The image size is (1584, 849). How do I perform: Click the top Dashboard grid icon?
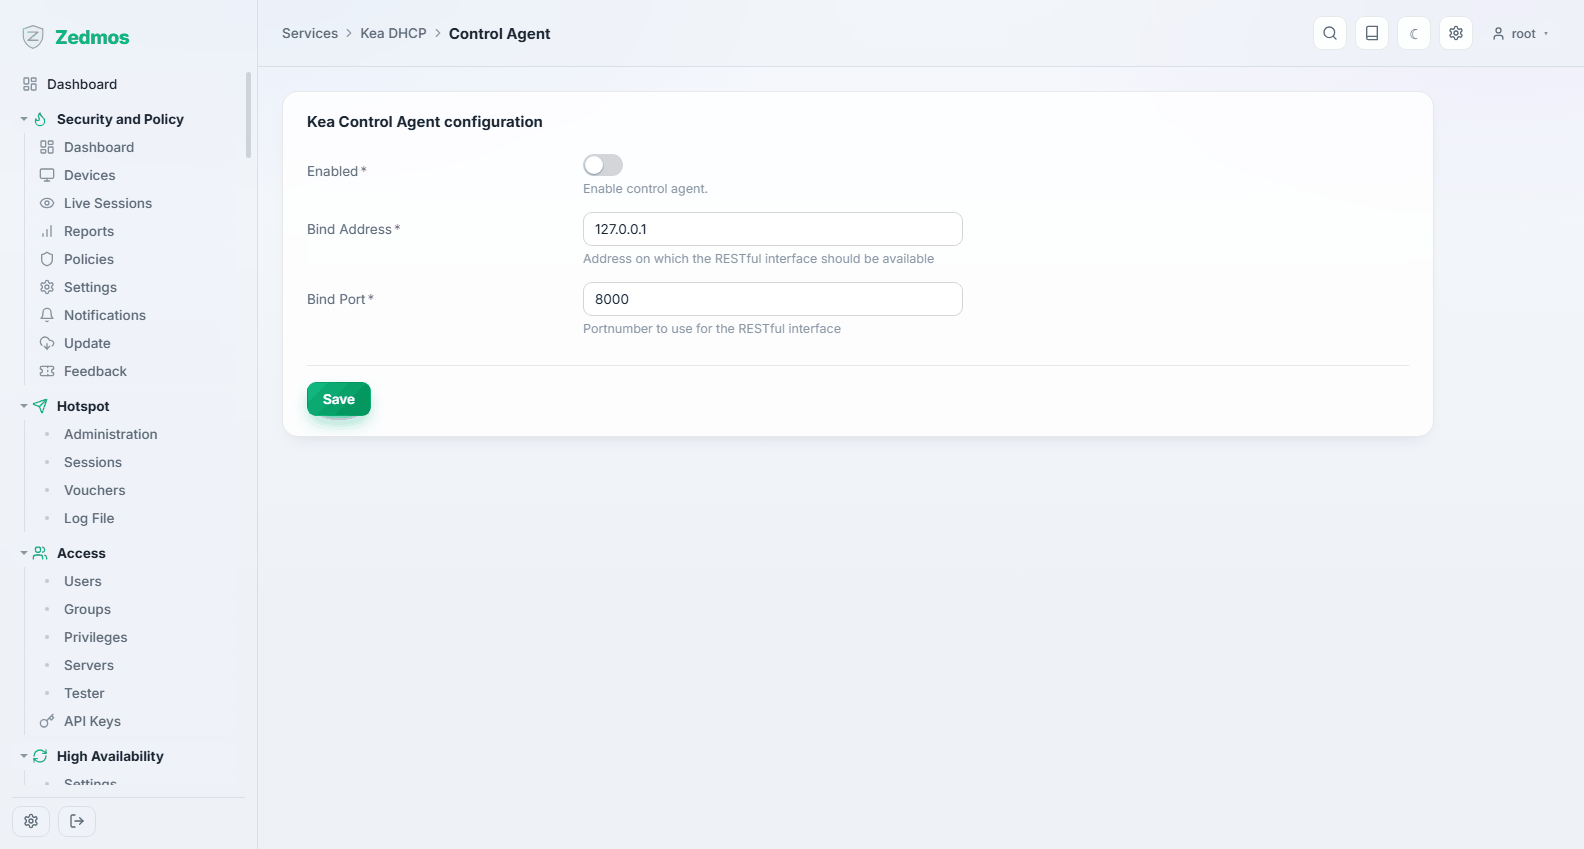pos(30,84)
